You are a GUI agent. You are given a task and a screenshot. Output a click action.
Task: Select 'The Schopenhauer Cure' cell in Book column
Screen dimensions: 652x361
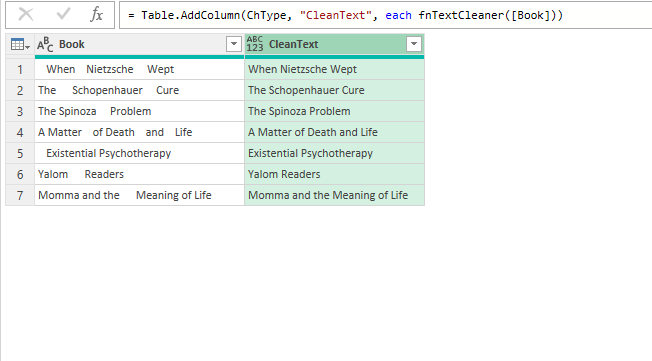pos(139,90)
